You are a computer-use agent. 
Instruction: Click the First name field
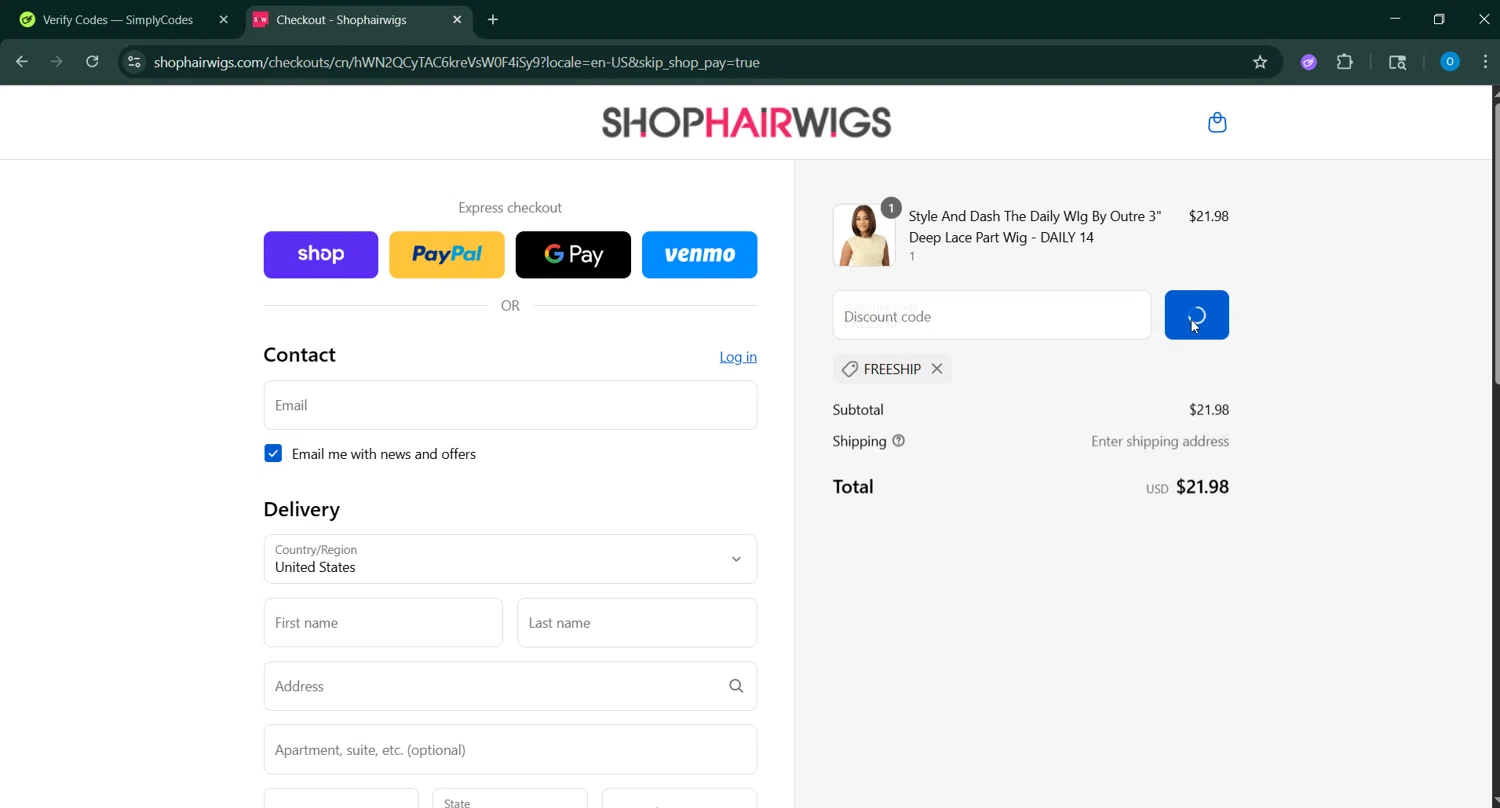pos(383,622)
